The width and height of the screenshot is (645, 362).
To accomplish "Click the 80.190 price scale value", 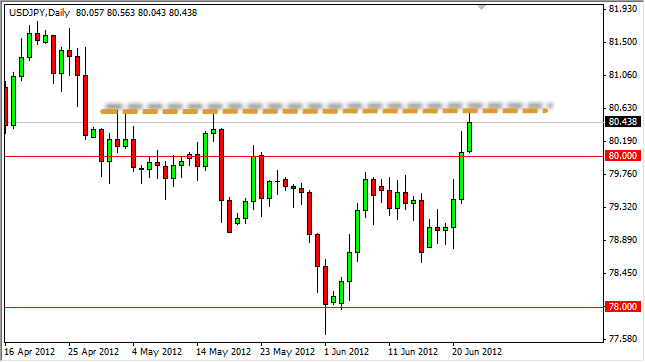I will coord(623,141).
